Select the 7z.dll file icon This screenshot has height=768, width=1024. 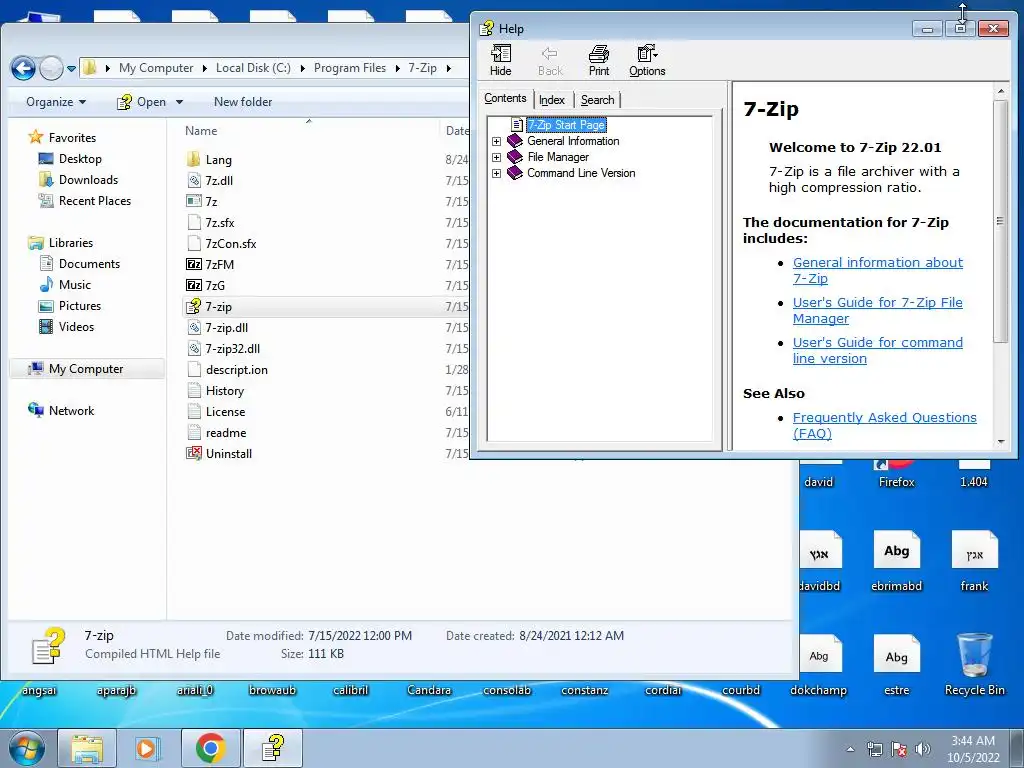click(x=194, y=181)
